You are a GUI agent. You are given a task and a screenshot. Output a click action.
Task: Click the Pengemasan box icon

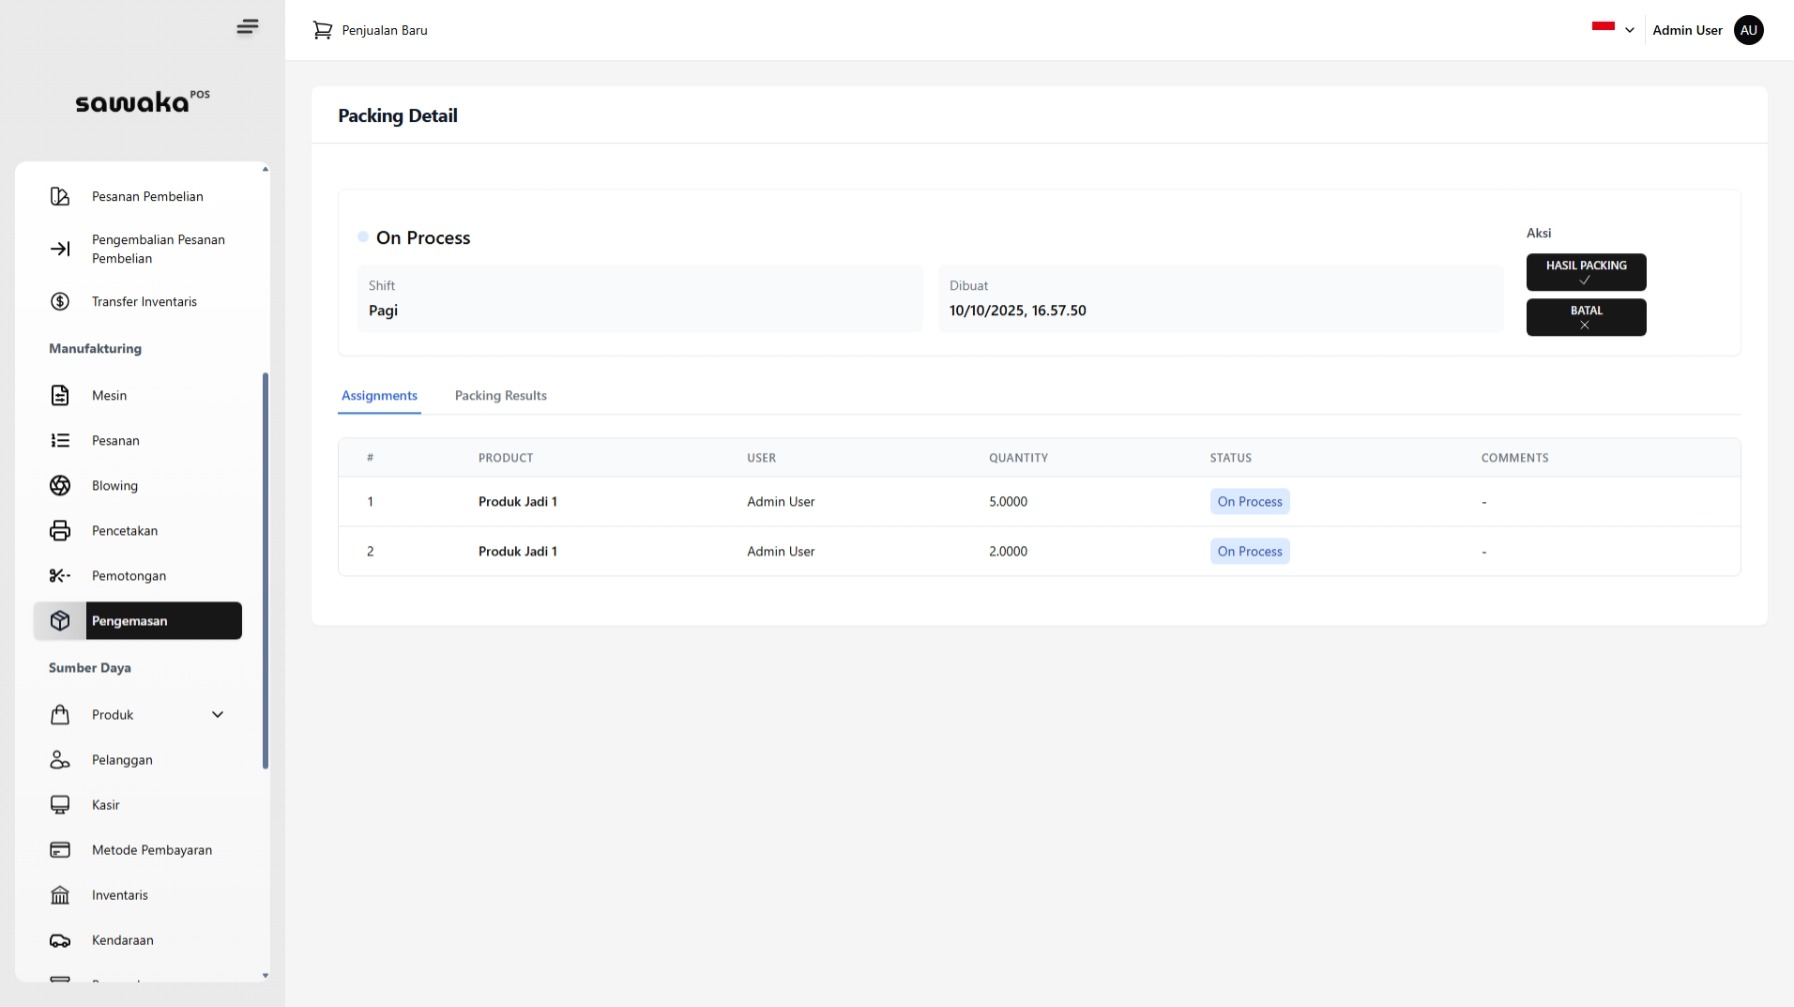tap(60, 621)
